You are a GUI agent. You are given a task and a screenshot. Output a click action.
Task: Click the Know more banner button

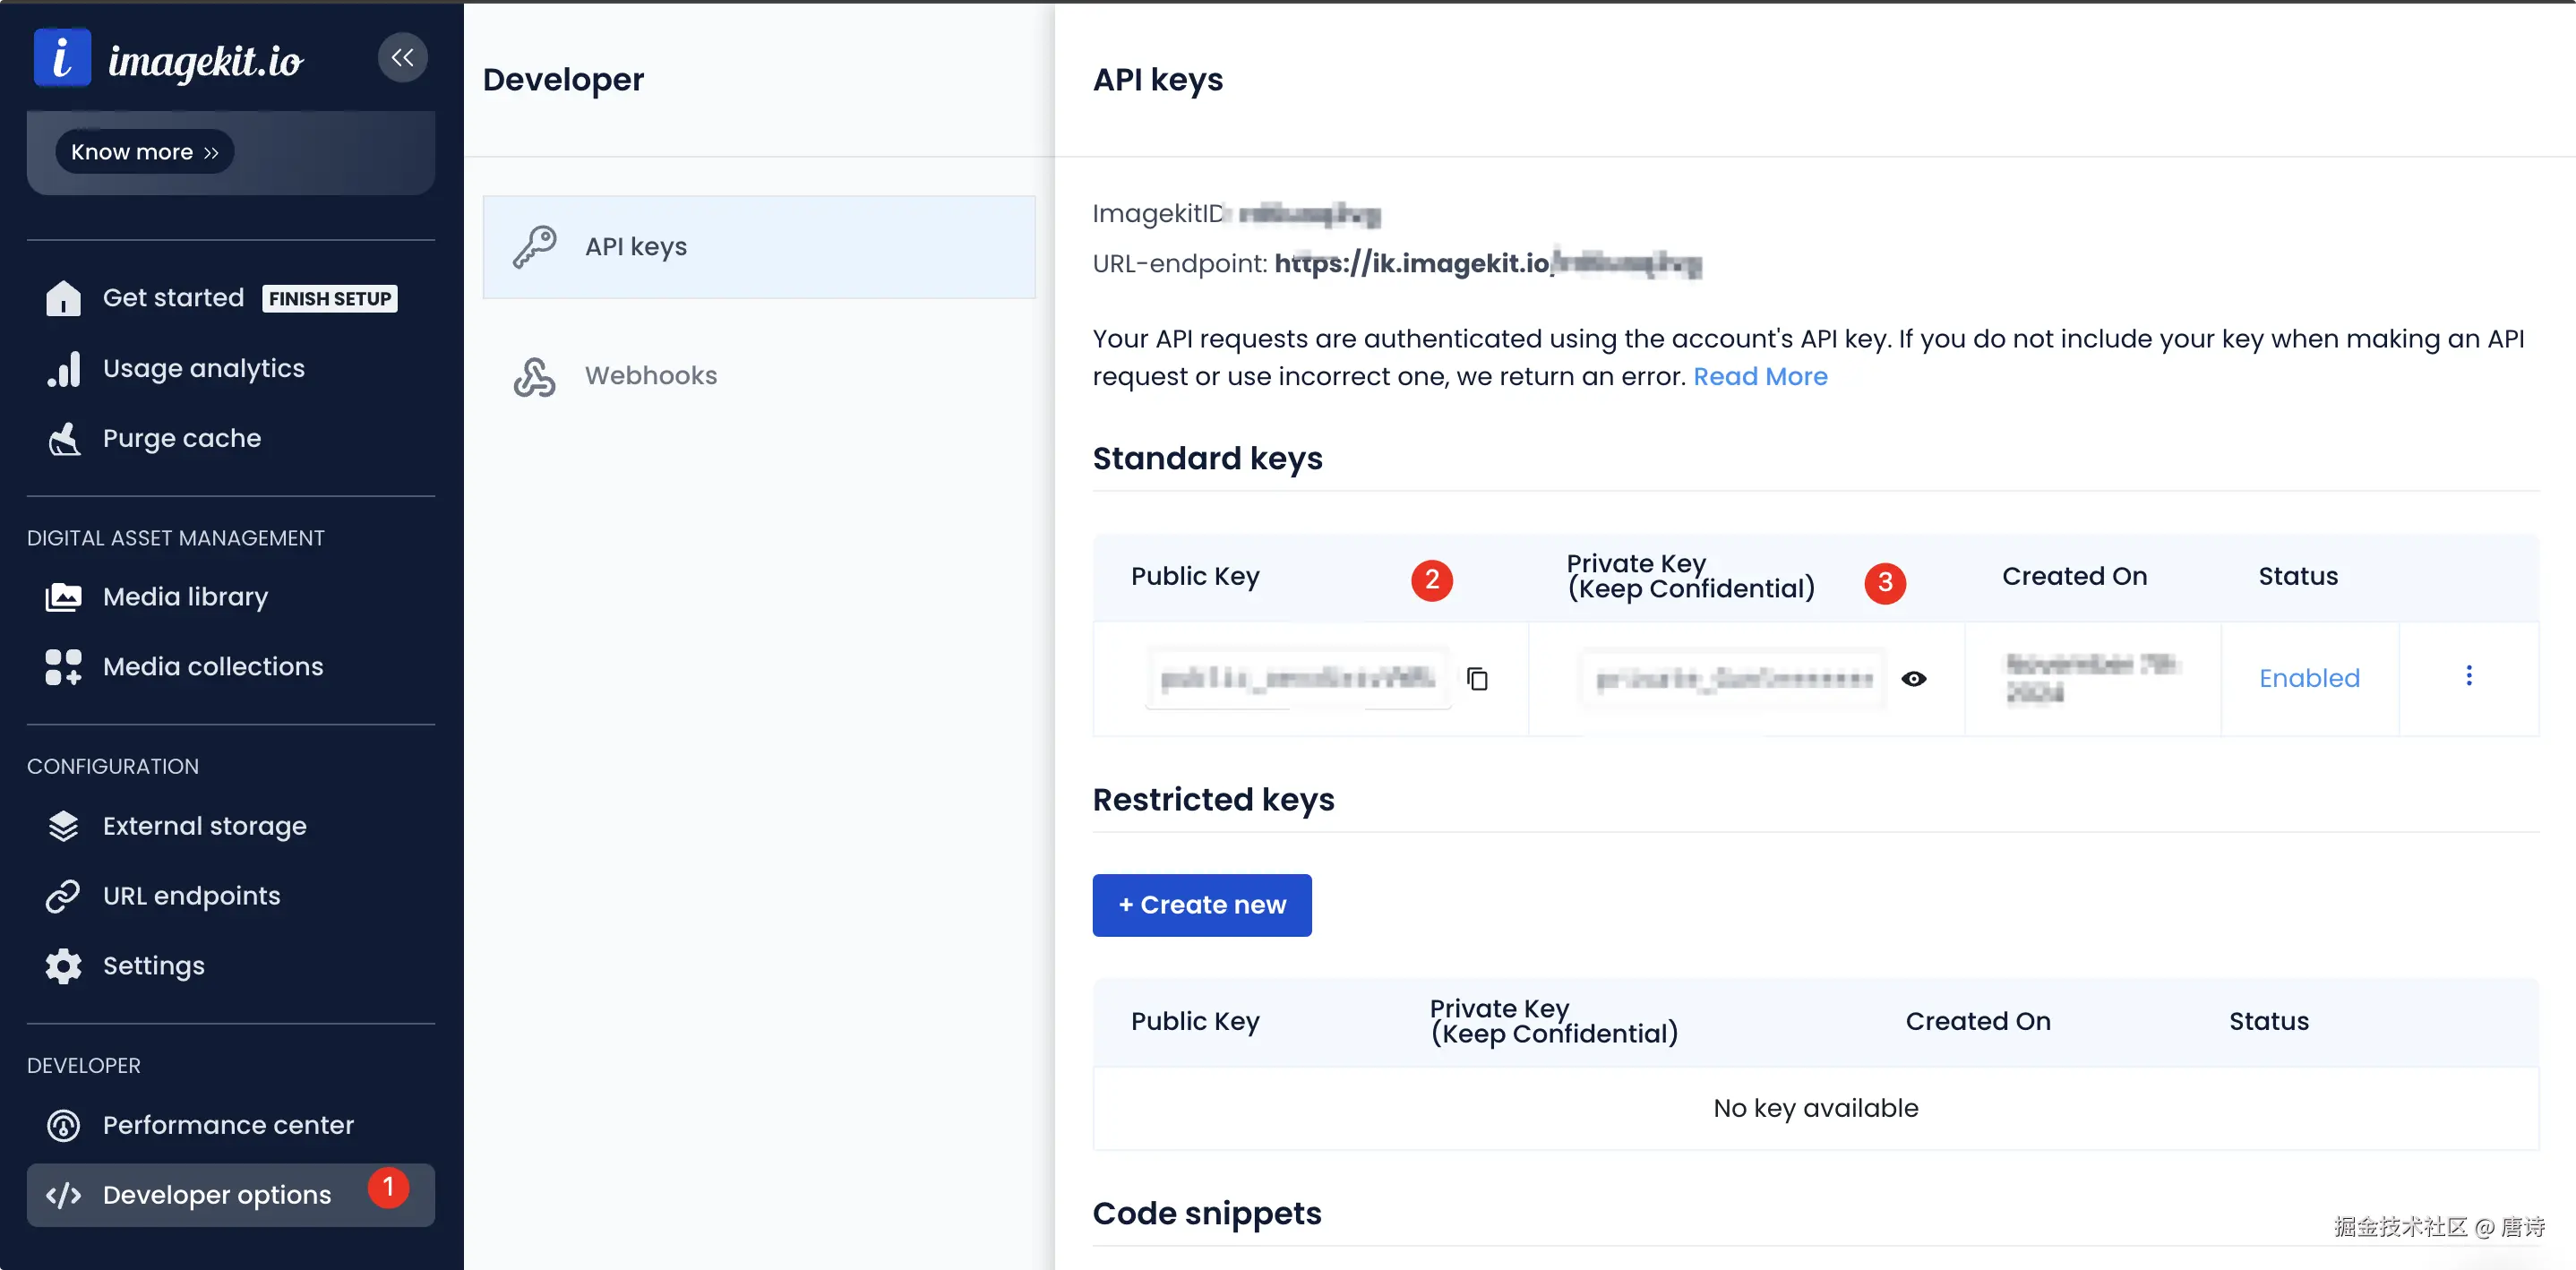pyautogui.click(x=144, y=152)
